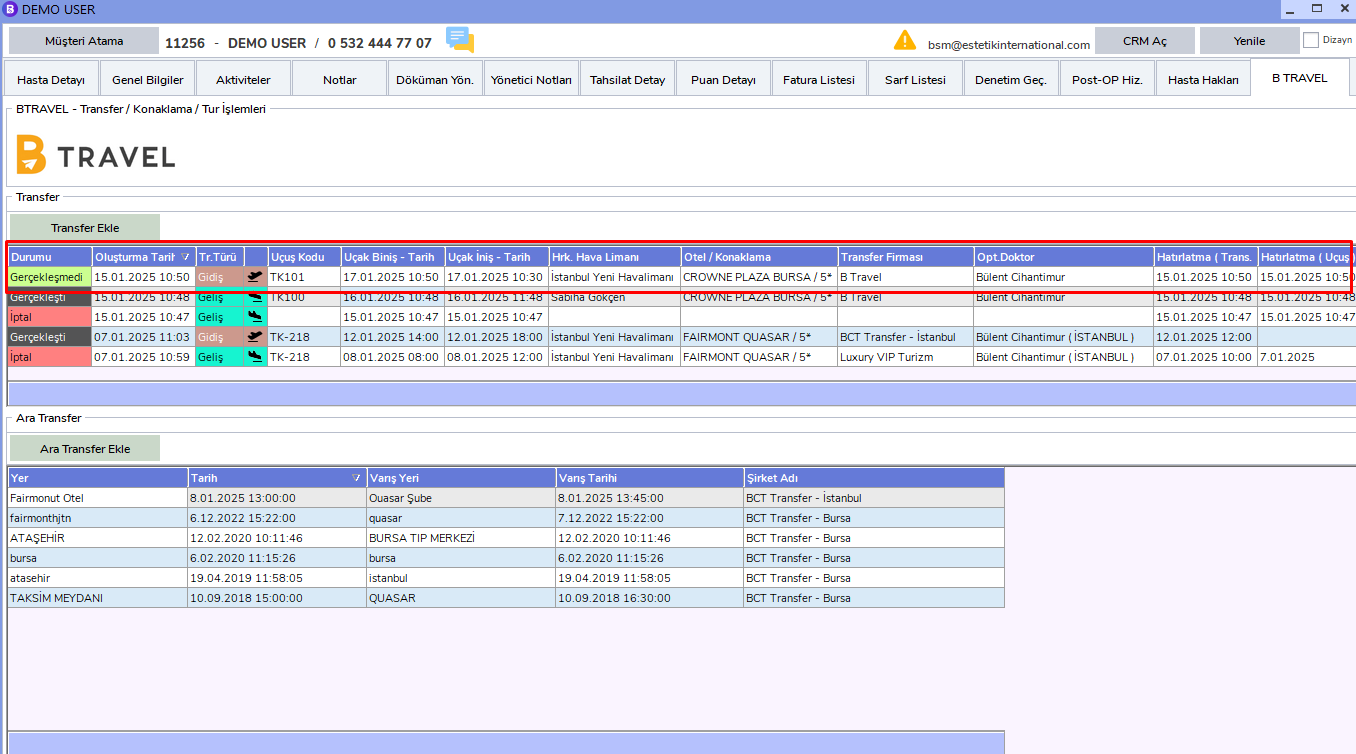This screenshot has width=1356, height=754.
Task: Click the bsm@estetikinternational.com email text
Action: pos(1008,45)
